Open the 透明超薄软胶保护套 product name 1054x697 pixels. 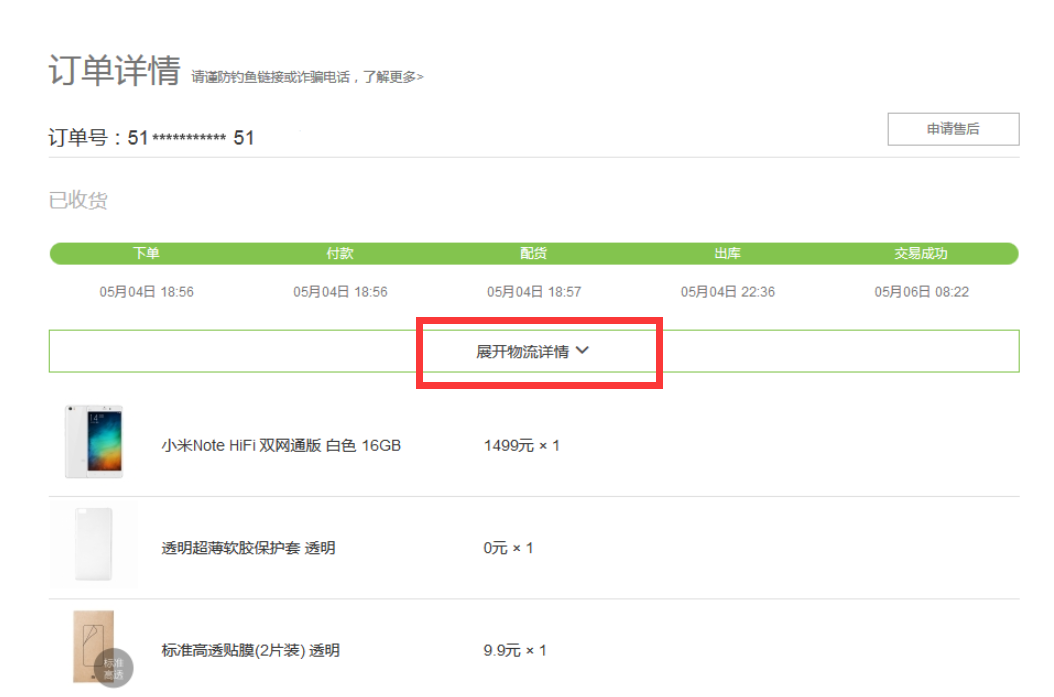[248, 548]
